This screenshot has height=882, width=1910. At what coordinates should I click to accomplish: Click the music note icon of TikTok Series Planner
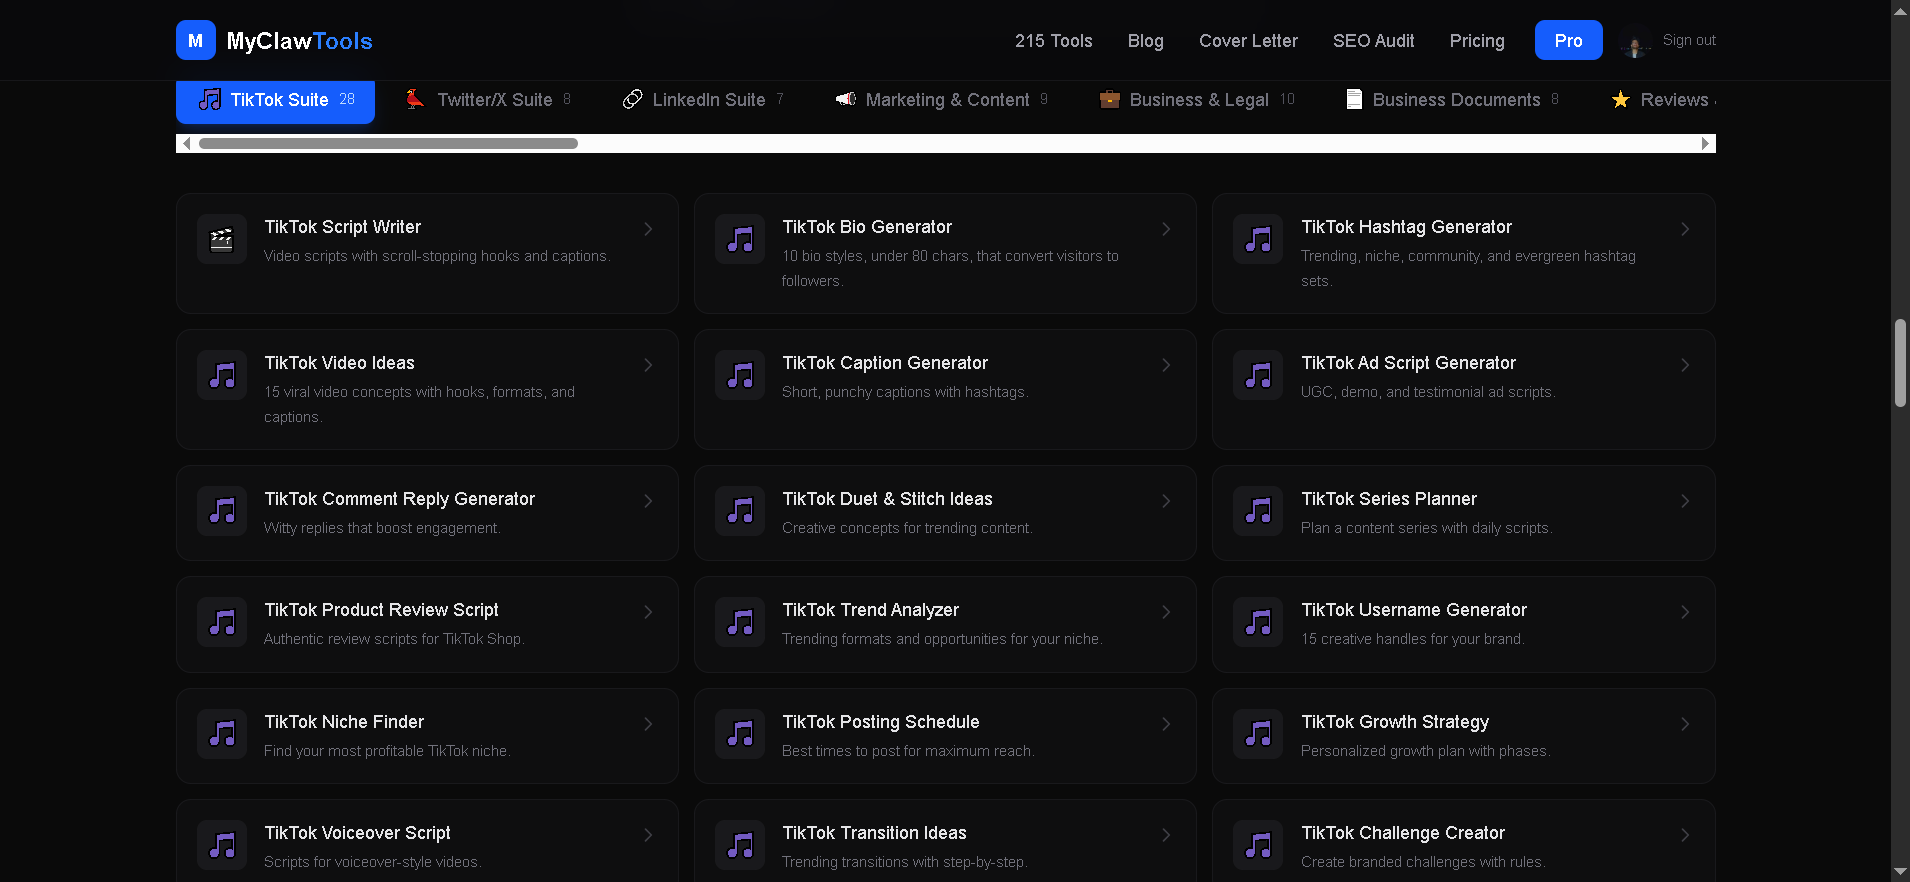click(1258, 511)
